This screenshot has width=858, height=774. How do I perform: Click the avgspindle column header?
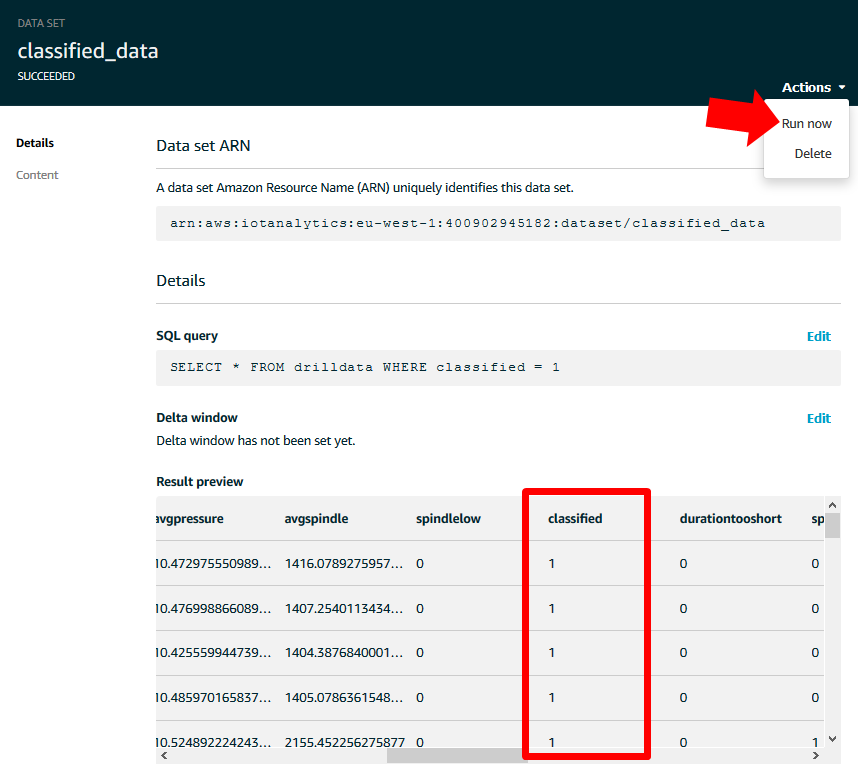(x=316, y=519)
